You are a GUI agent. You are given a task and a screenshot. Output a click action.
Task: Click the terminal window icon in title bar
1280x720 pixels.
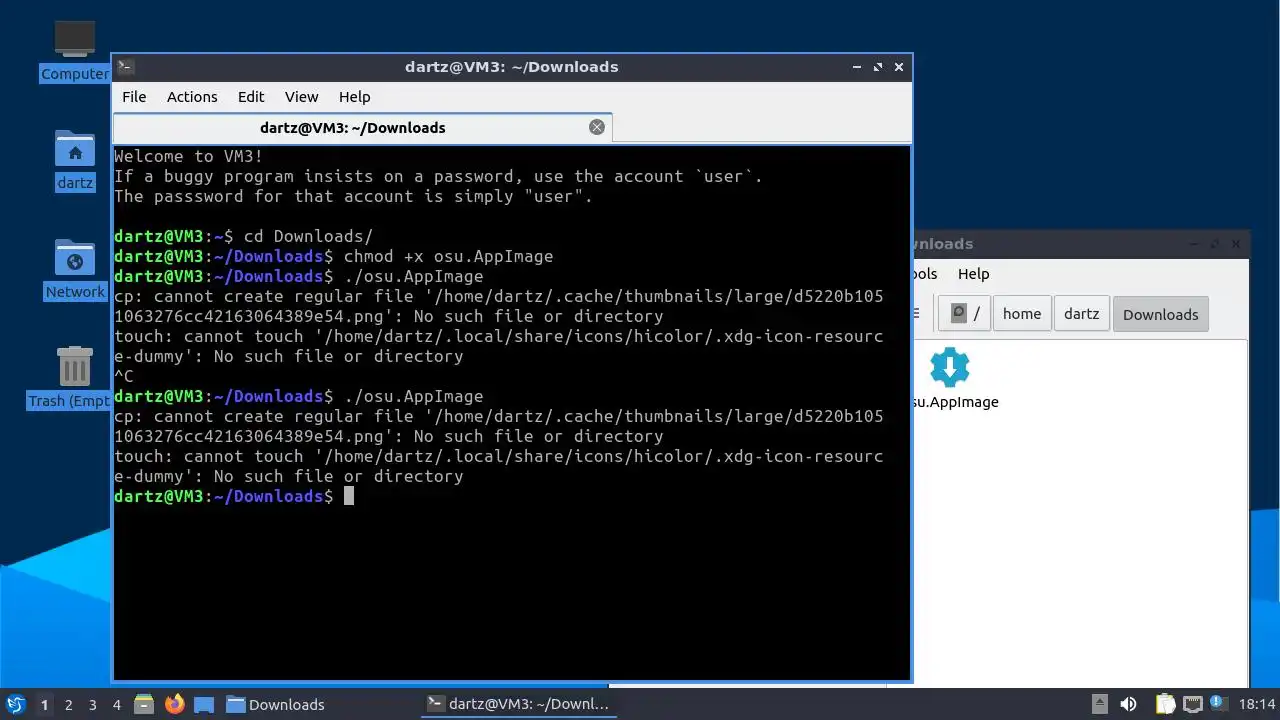[125, 67]
